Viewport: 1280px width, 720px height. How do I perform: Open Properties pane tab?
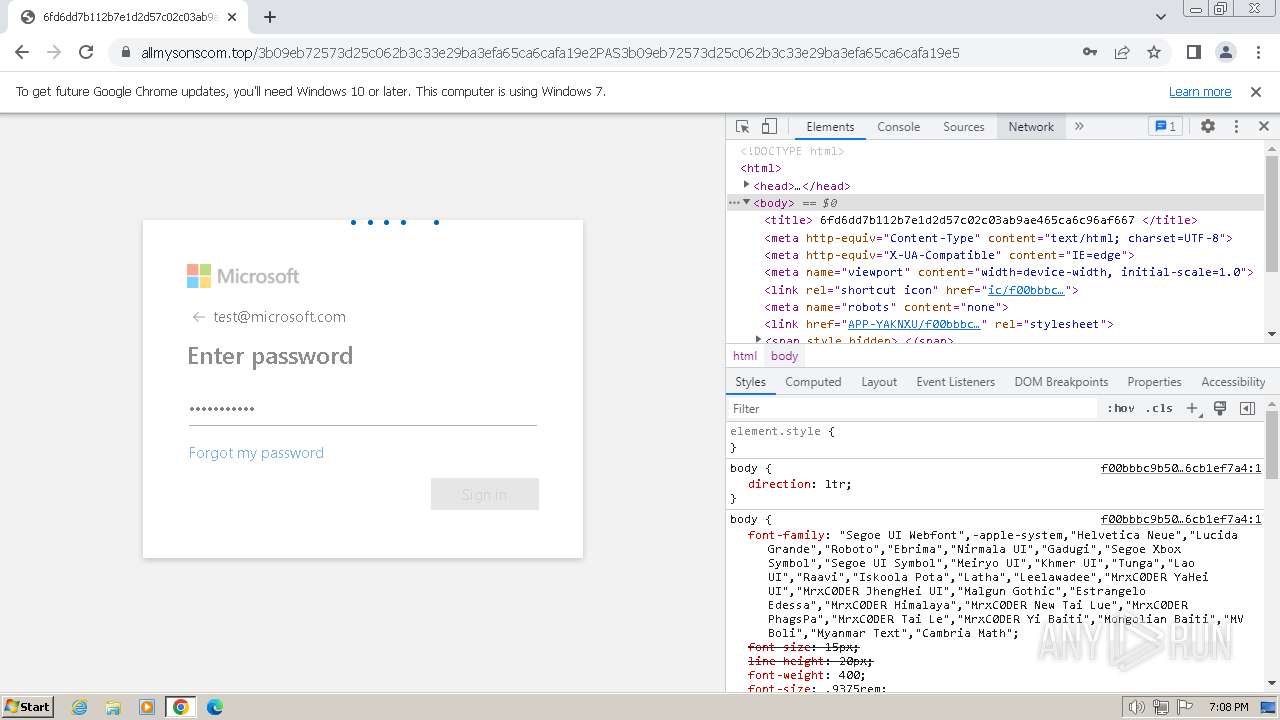point(1154,382)
